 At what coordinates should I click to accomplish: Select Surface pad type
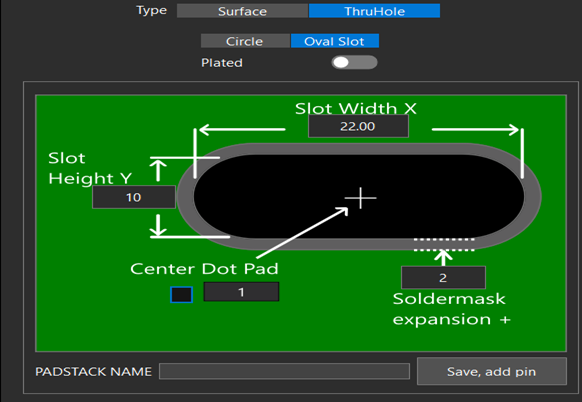pyautogui.click(x=242, y=11)
